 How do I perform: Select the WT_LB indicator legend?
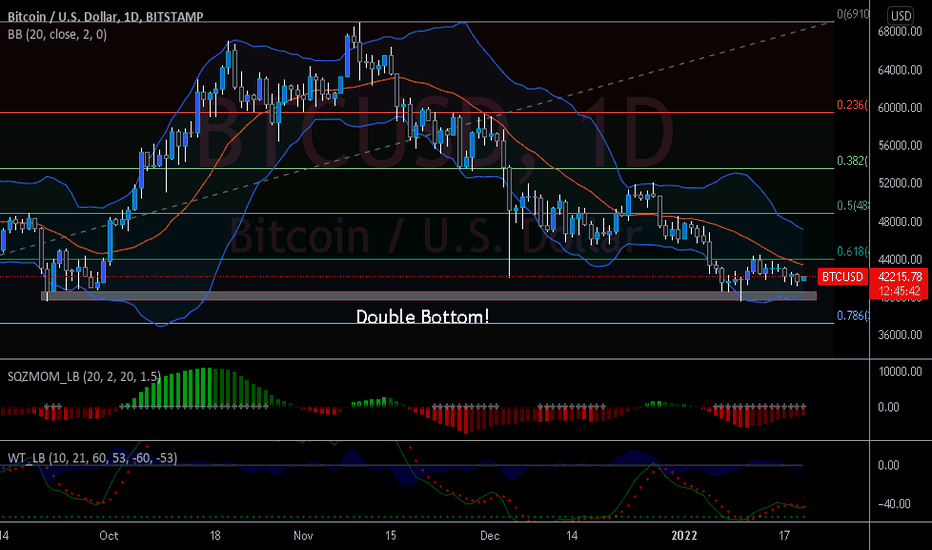tap(92, 458)
